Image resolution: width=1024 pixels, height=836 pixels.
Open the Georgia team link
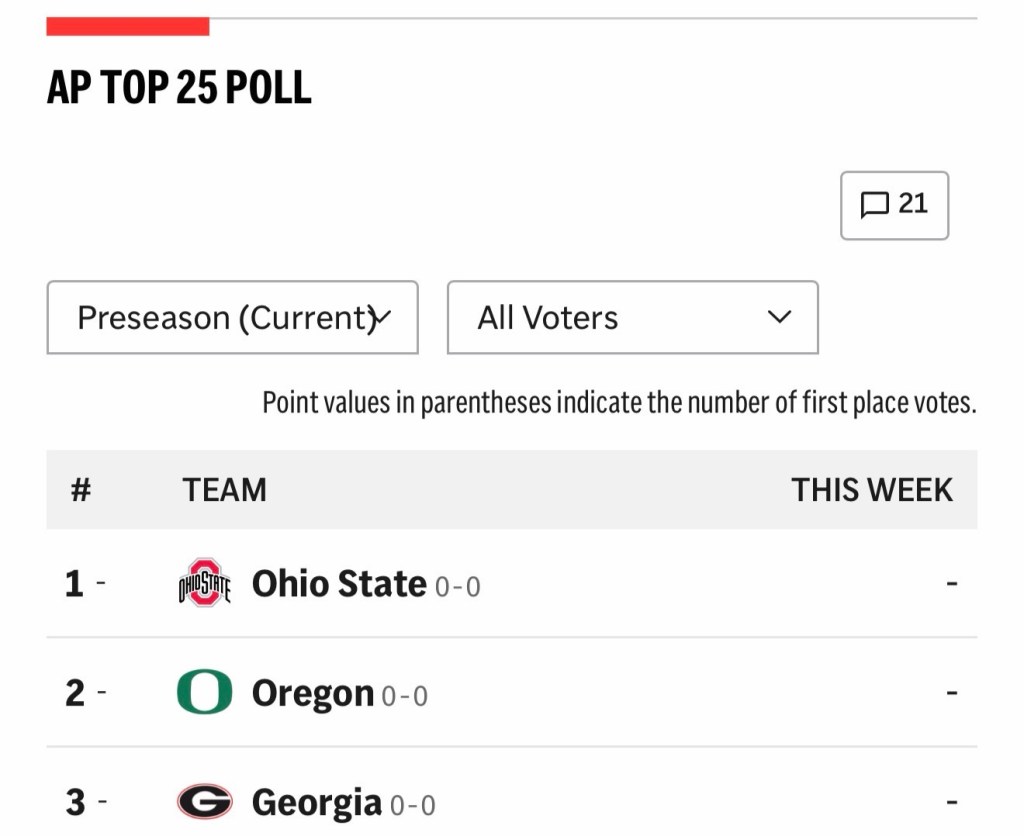coord(317,803)
